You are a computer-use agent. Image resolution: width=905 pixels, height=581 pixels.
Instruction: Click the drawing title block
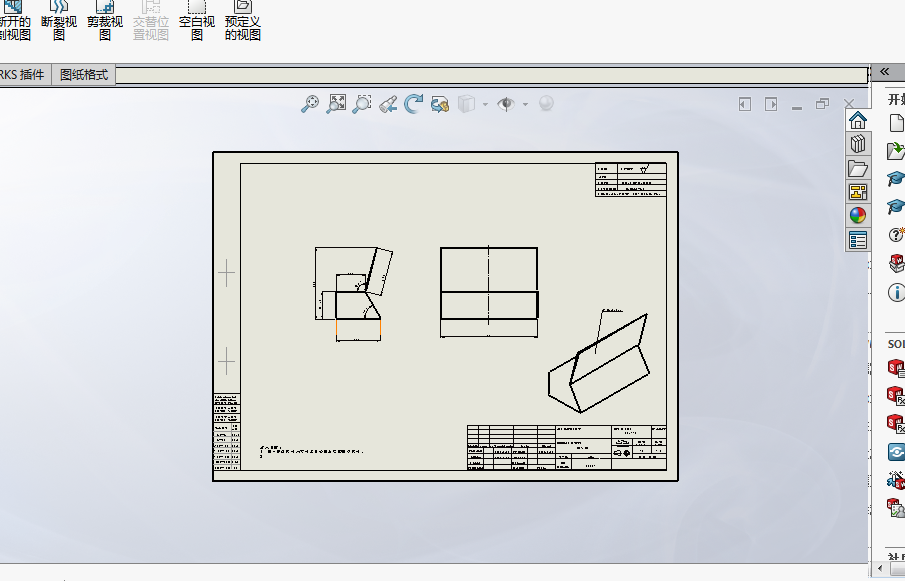point(567,448)
